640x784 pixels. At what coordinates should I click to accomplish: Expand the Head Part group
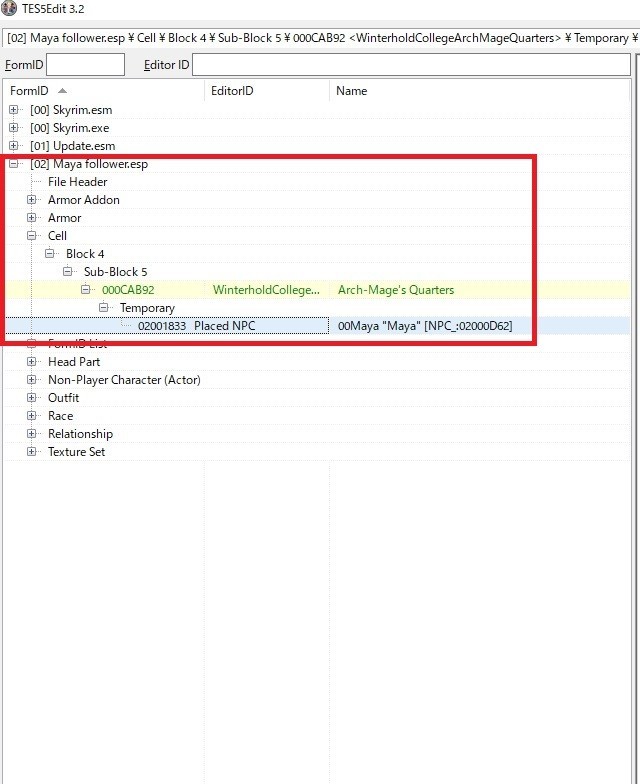[32, 362]
